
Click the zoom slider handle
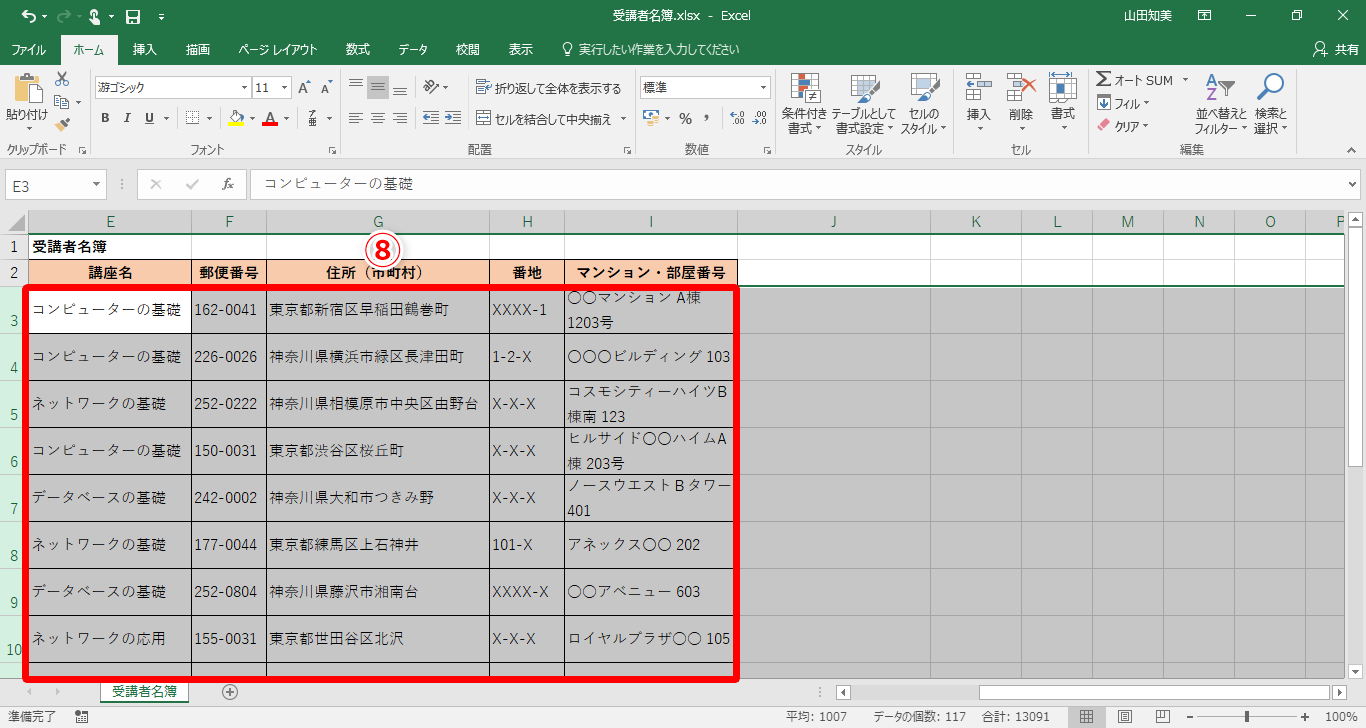(x=1246, y=716)
